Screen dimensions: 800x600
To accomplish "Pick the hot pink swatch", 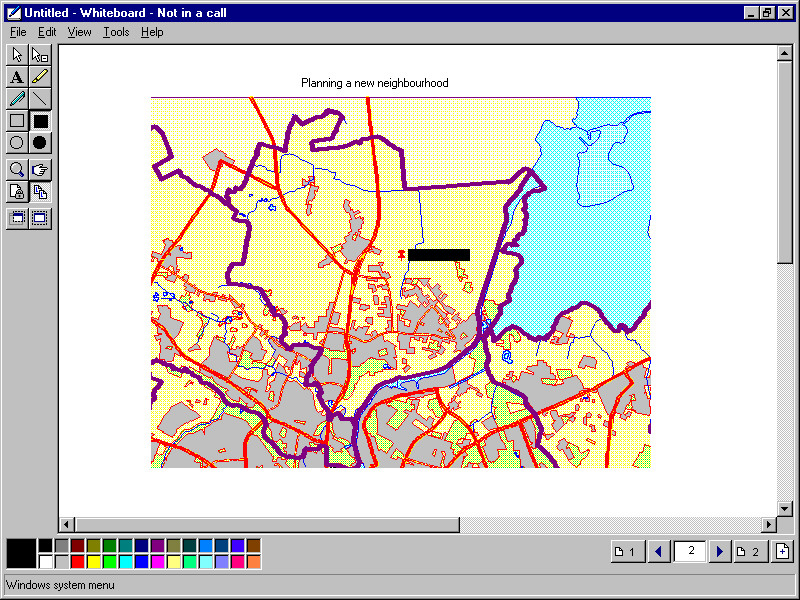I will pos(238,562).
